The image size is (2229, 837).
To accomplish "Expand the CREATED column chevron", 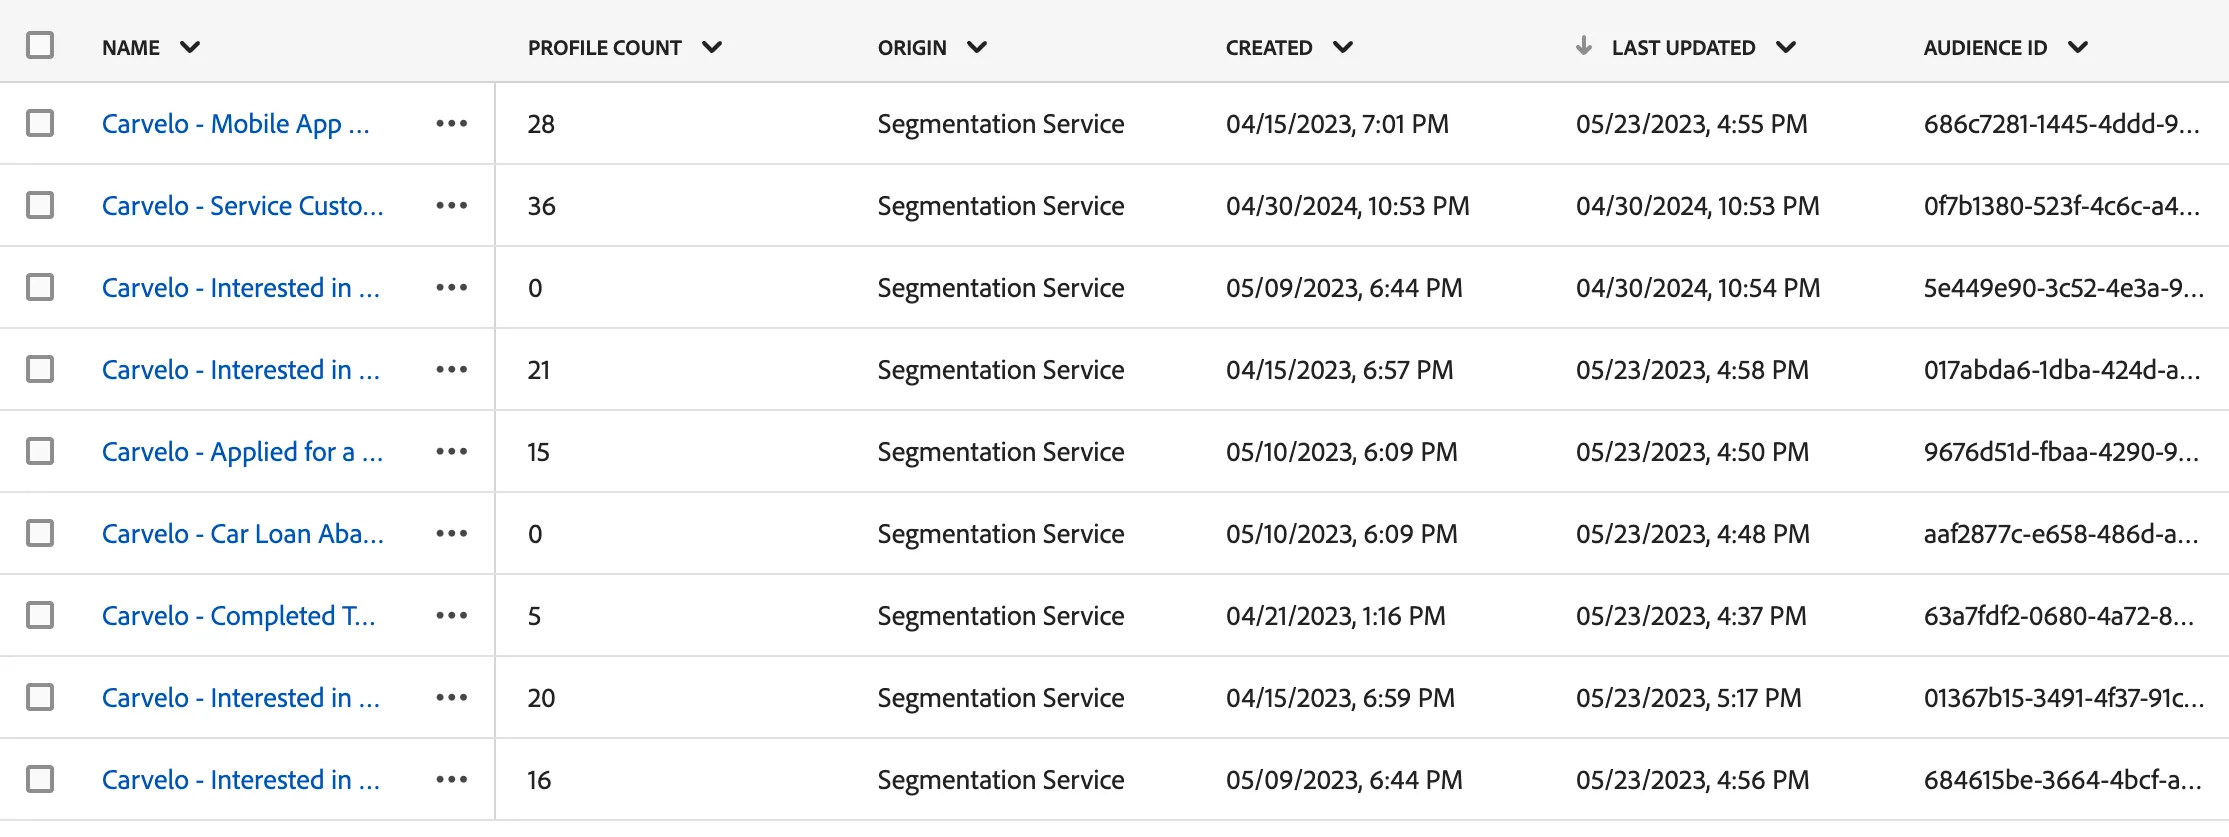I will (1343, 47).
